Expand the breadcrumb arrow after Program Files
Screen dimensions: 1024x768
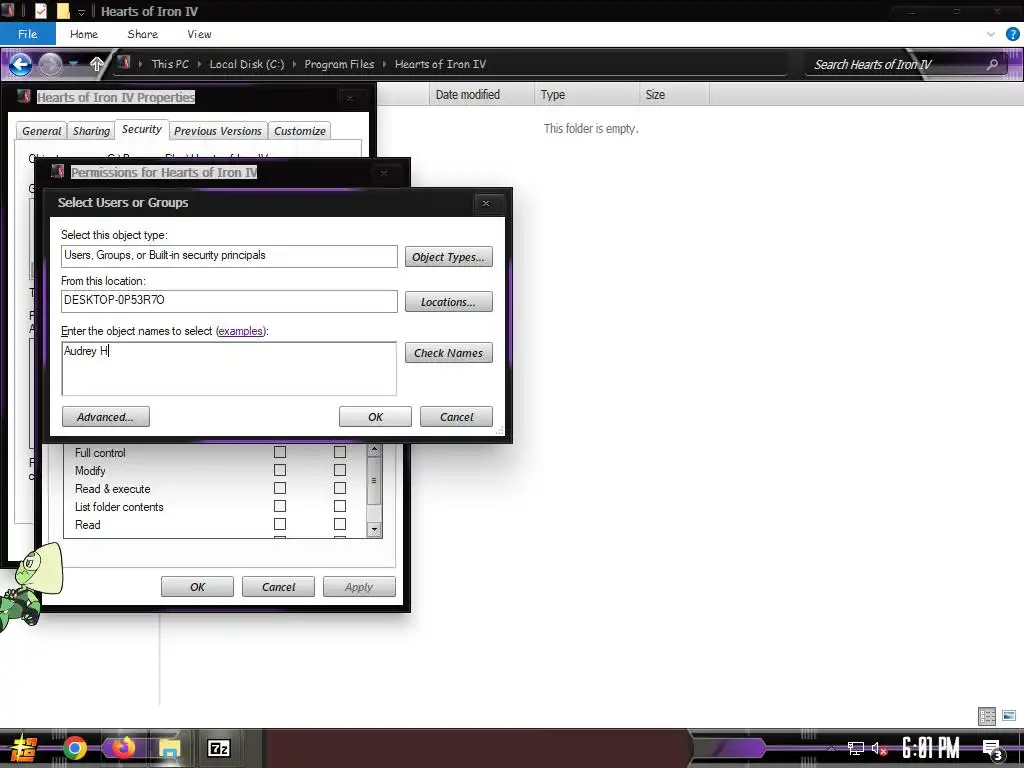(384, 64)
